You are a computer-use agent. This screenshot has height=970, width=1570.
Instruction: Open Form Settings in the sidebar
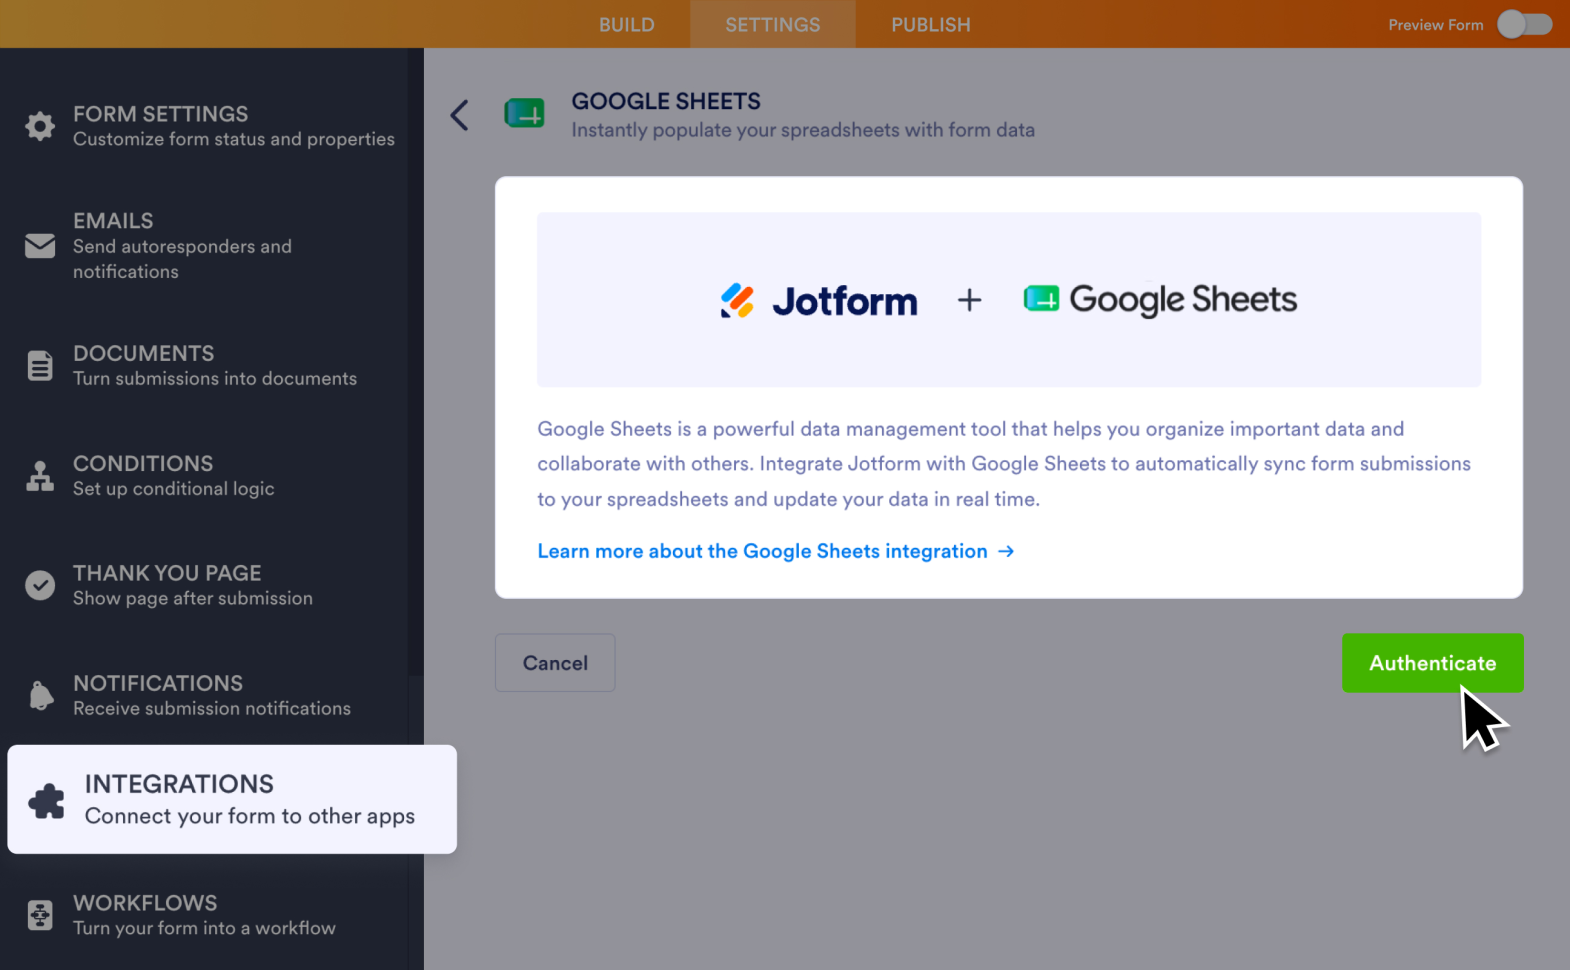212,126
